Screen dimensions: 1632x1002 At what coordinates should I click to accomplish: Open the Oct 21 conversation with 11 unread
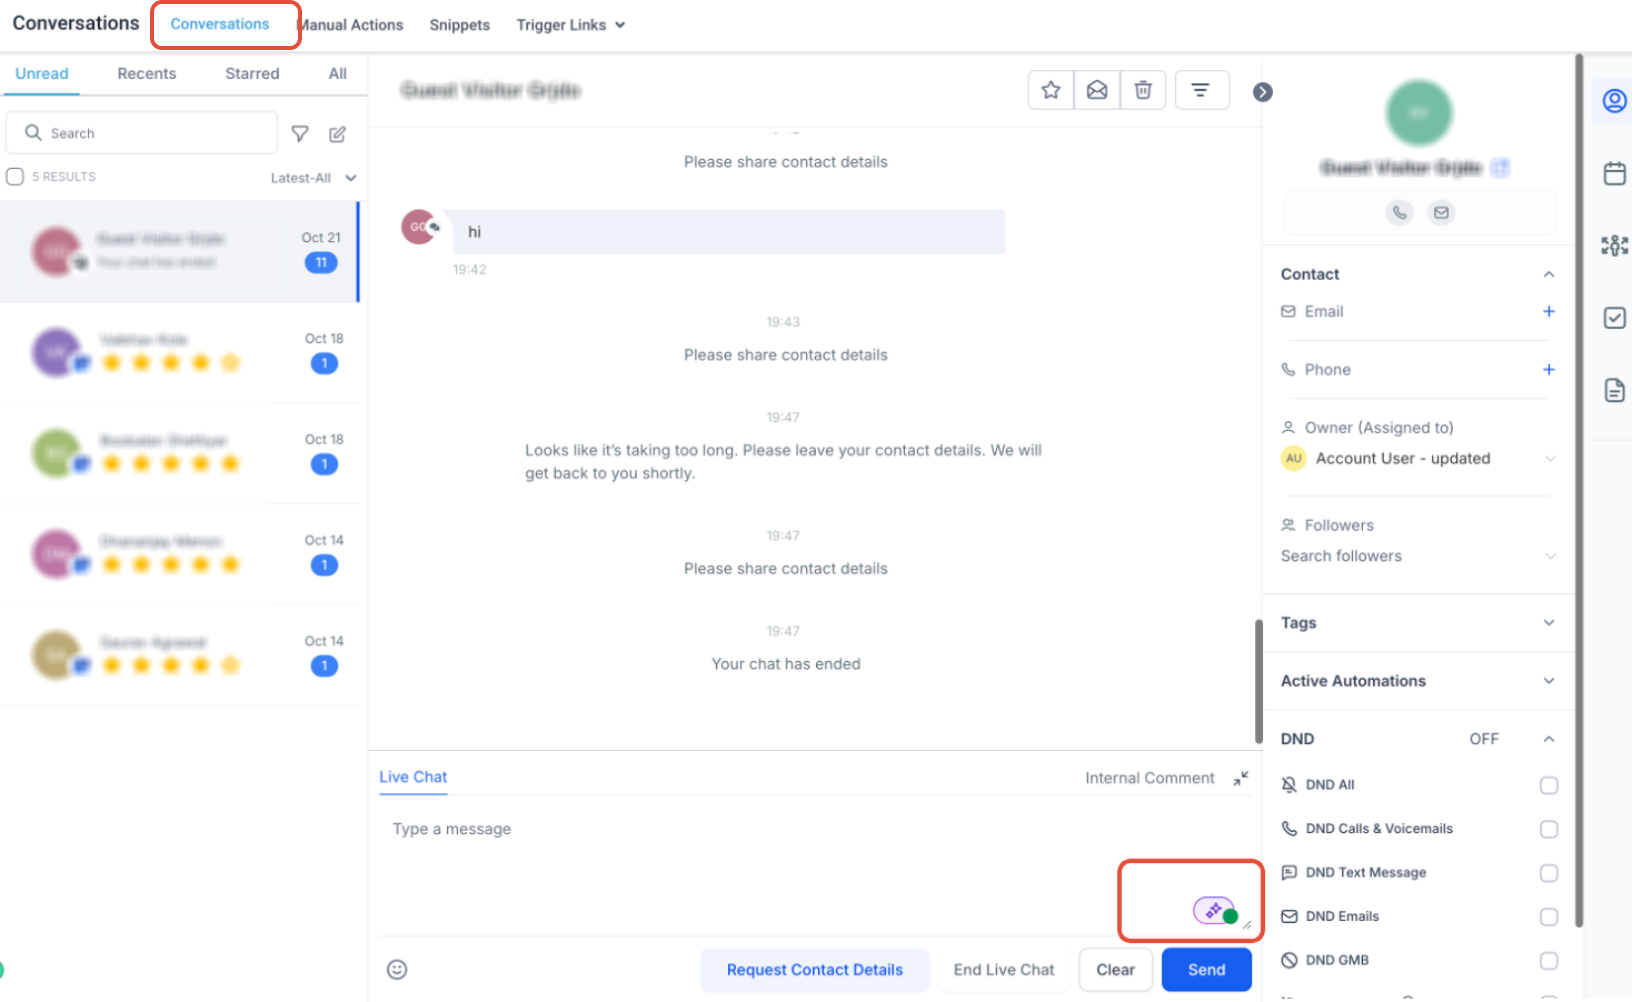point(179,252)
